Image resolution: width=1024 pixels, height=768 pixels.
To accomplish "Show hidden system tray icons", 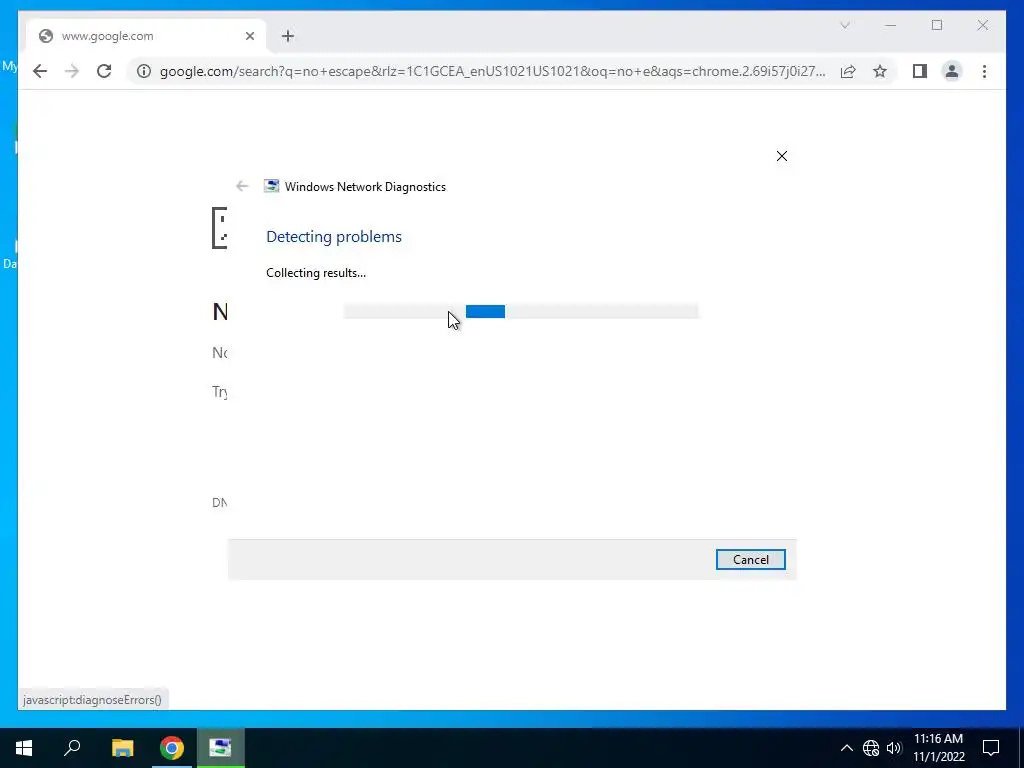I will 846,748.
